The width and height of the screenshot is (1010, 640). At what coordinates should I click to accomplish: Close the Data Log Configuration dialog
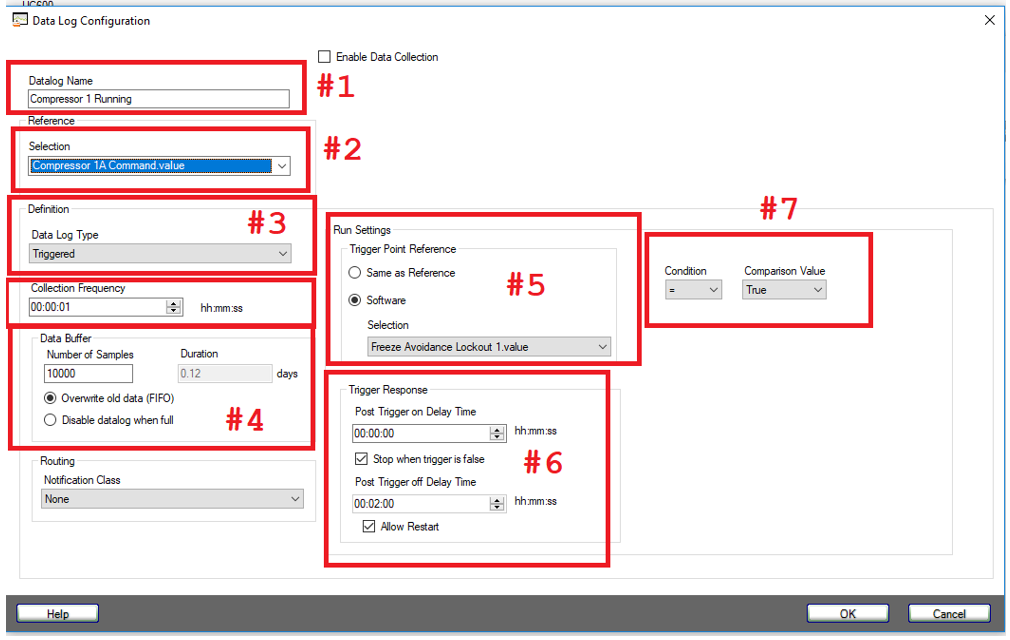[990, 20]
